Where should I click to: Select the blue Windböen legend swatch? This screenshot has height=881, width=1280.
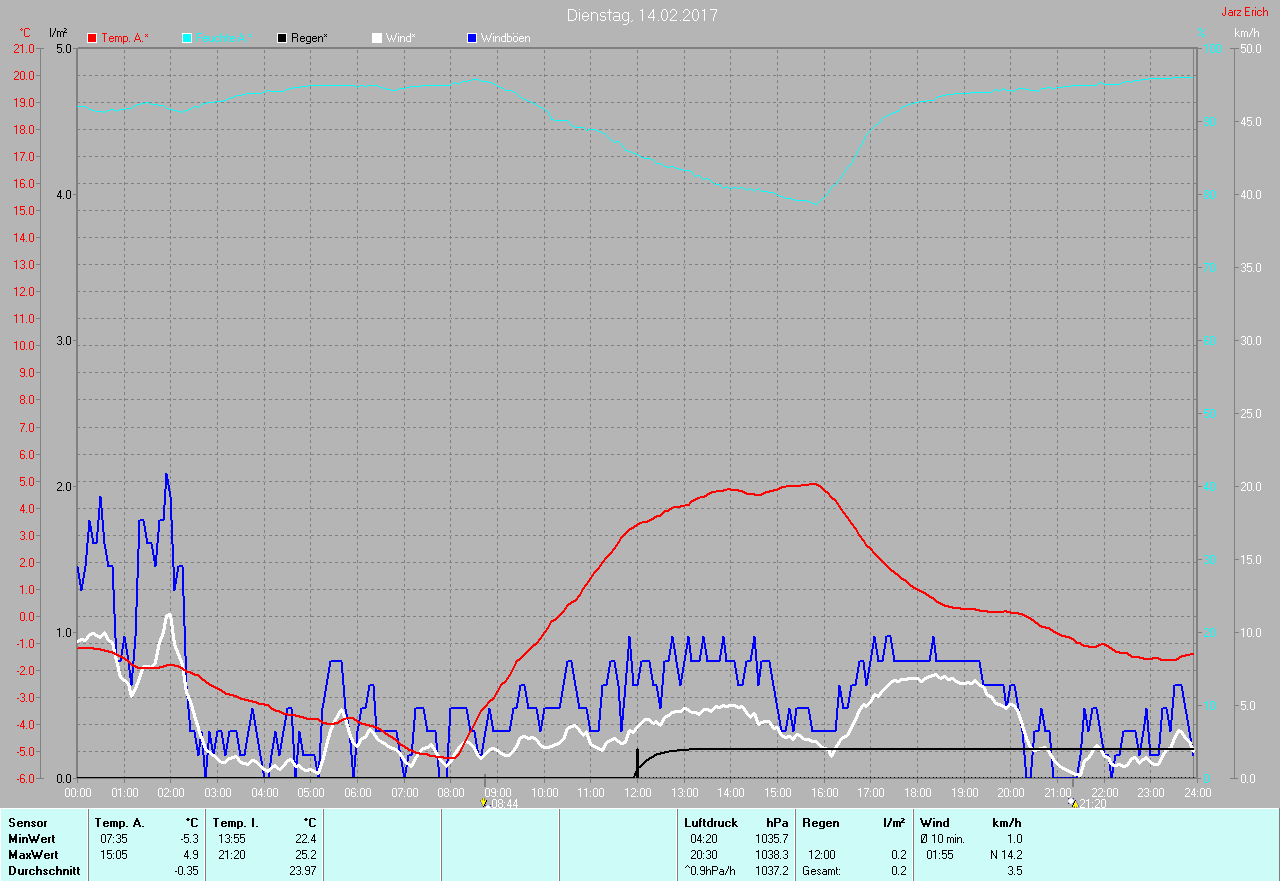tap(472, 38)
